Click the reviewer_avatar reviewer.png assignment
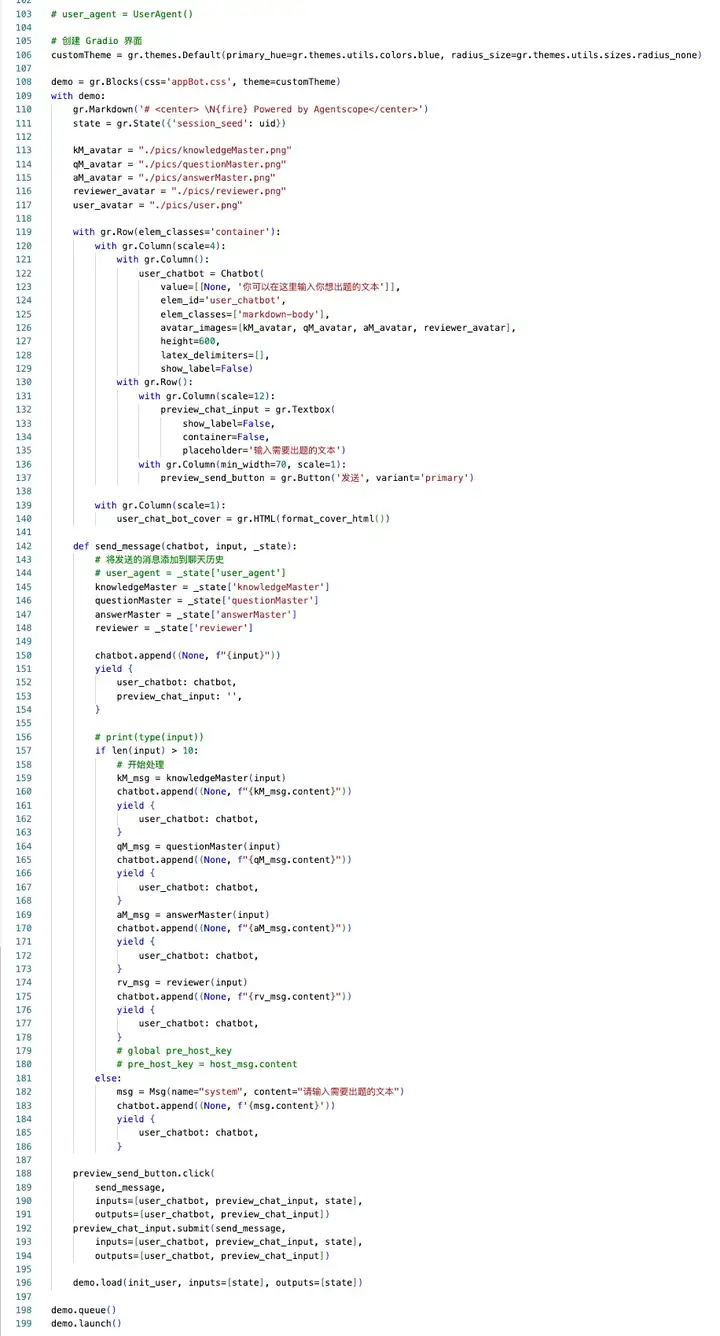The image size is (720, 1336). (x=179, y=191)
